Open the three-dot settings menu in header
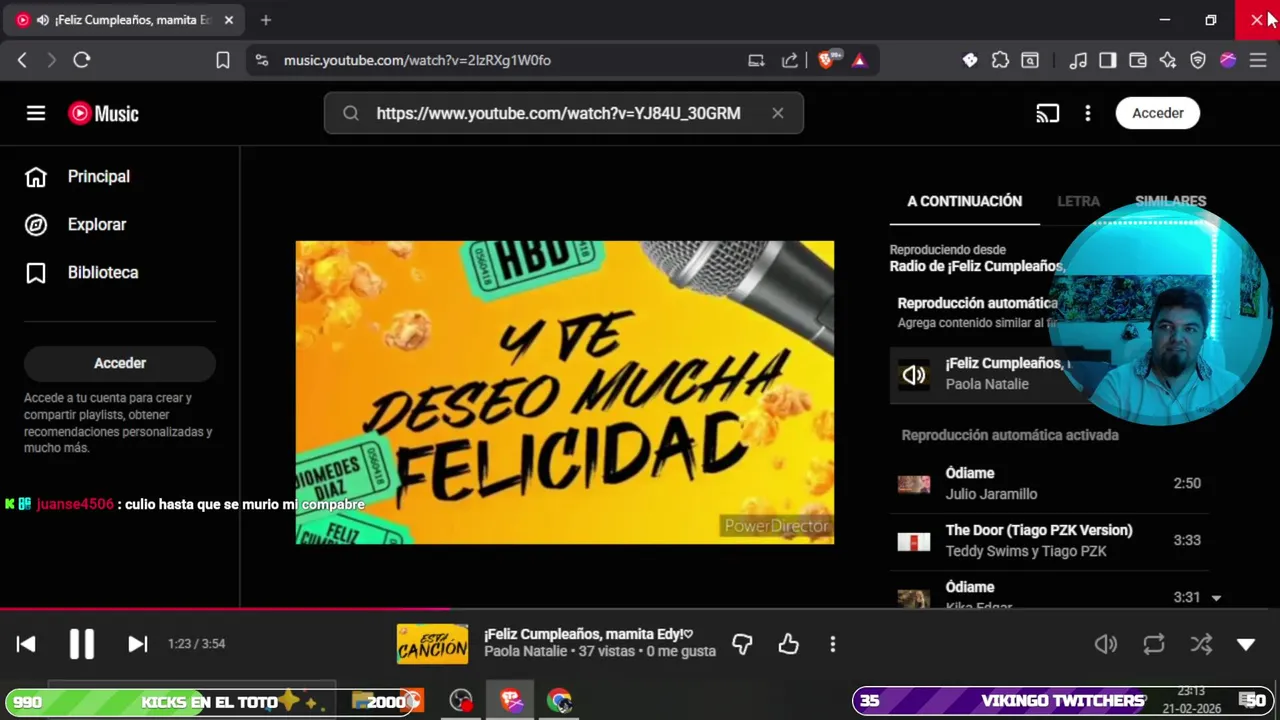The image size is (1280, 720). point(1088,113)
